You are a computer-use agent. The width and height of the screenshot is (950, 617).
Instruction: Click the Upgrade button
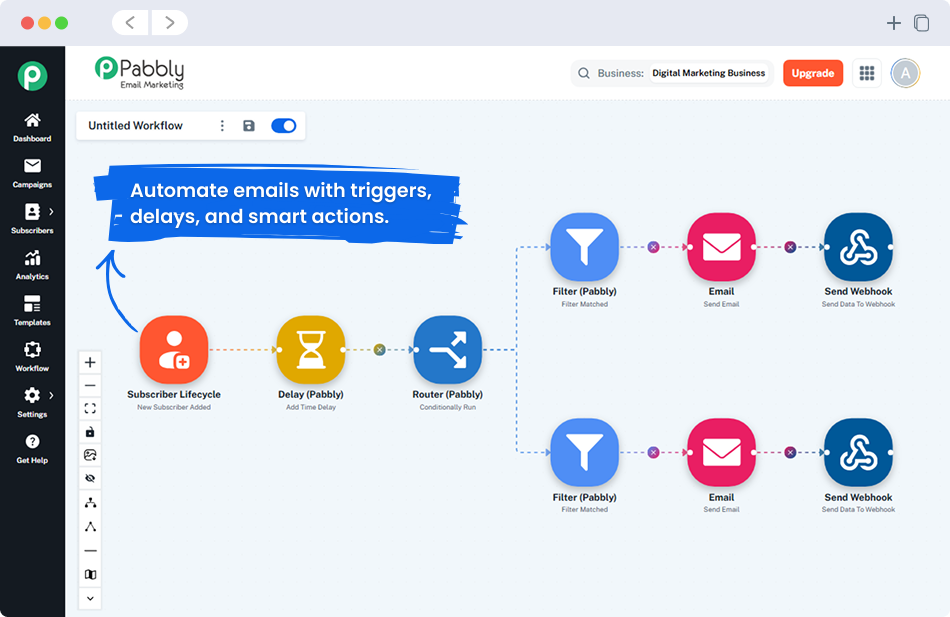point(813,72)
